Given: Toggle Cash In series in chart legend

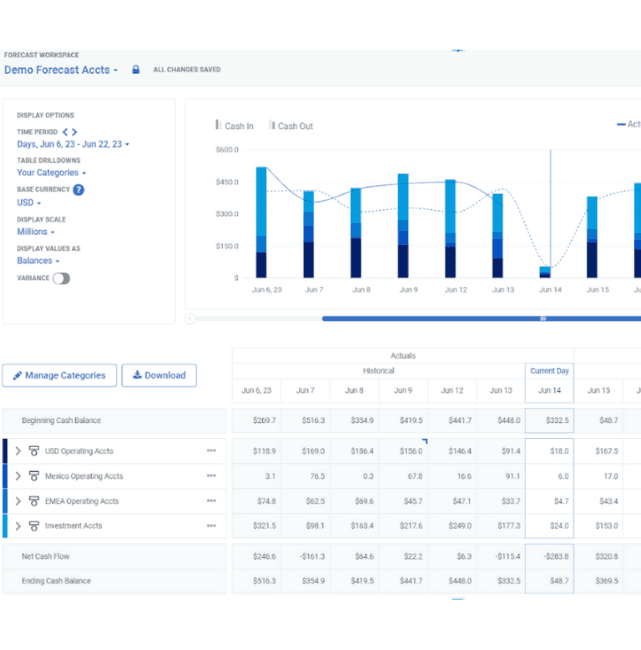Looking at the screenshot, I should (x=235, y=126).
